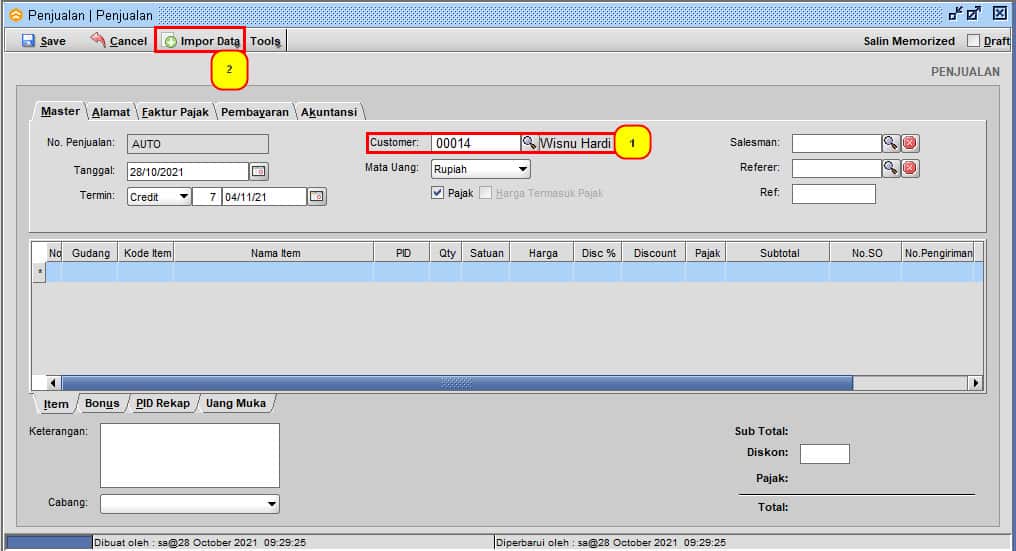Click the grid horizontal scrollbar
This screenshot has height=551, width=1016.
tap(456, 383)
